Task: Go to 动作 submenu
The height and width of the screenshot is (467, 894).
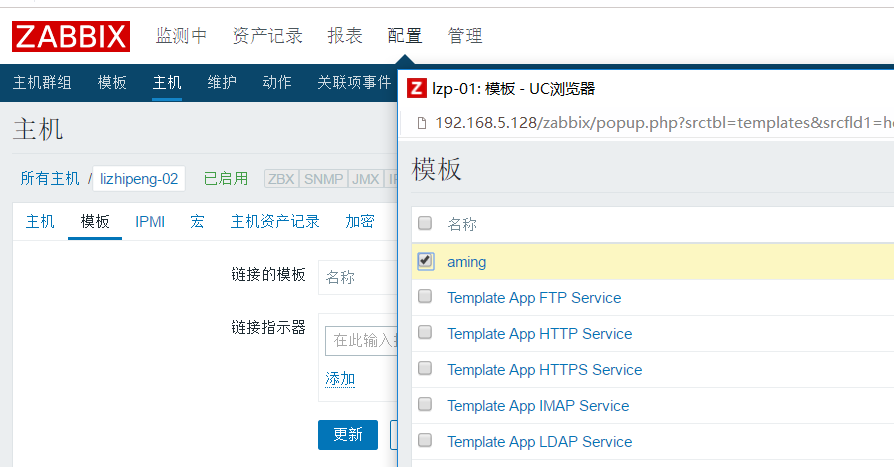Action: pos(277,83)
